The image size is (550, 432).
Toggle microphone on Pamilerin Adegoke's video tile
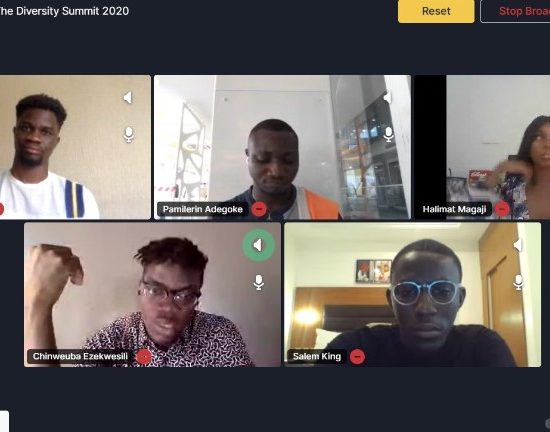pos(388,135)
